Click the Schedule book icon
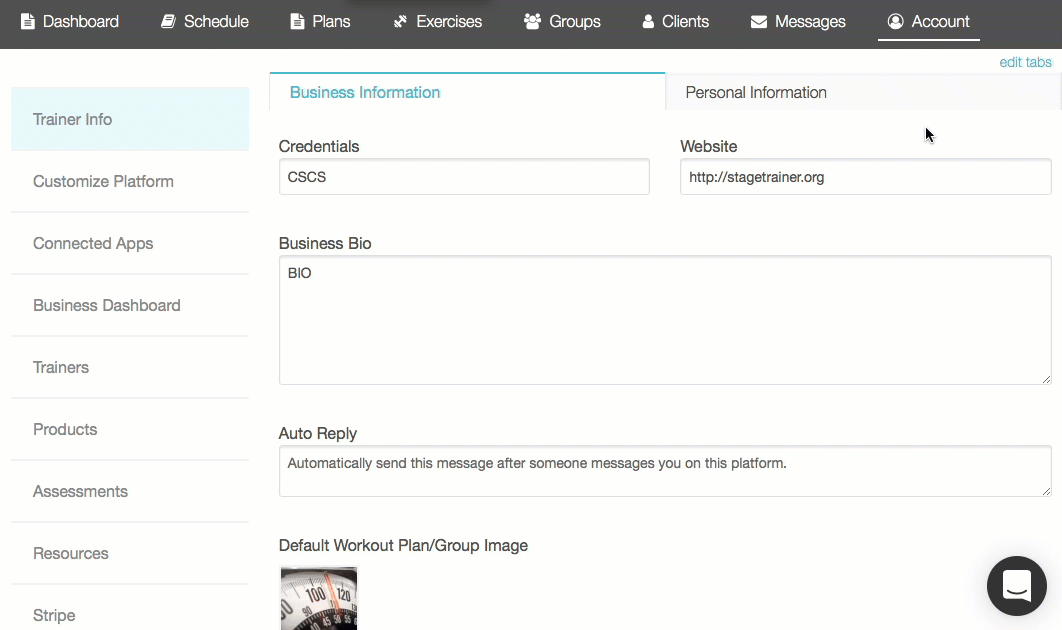Screen dimensions: 1062x630 point(169,21)
